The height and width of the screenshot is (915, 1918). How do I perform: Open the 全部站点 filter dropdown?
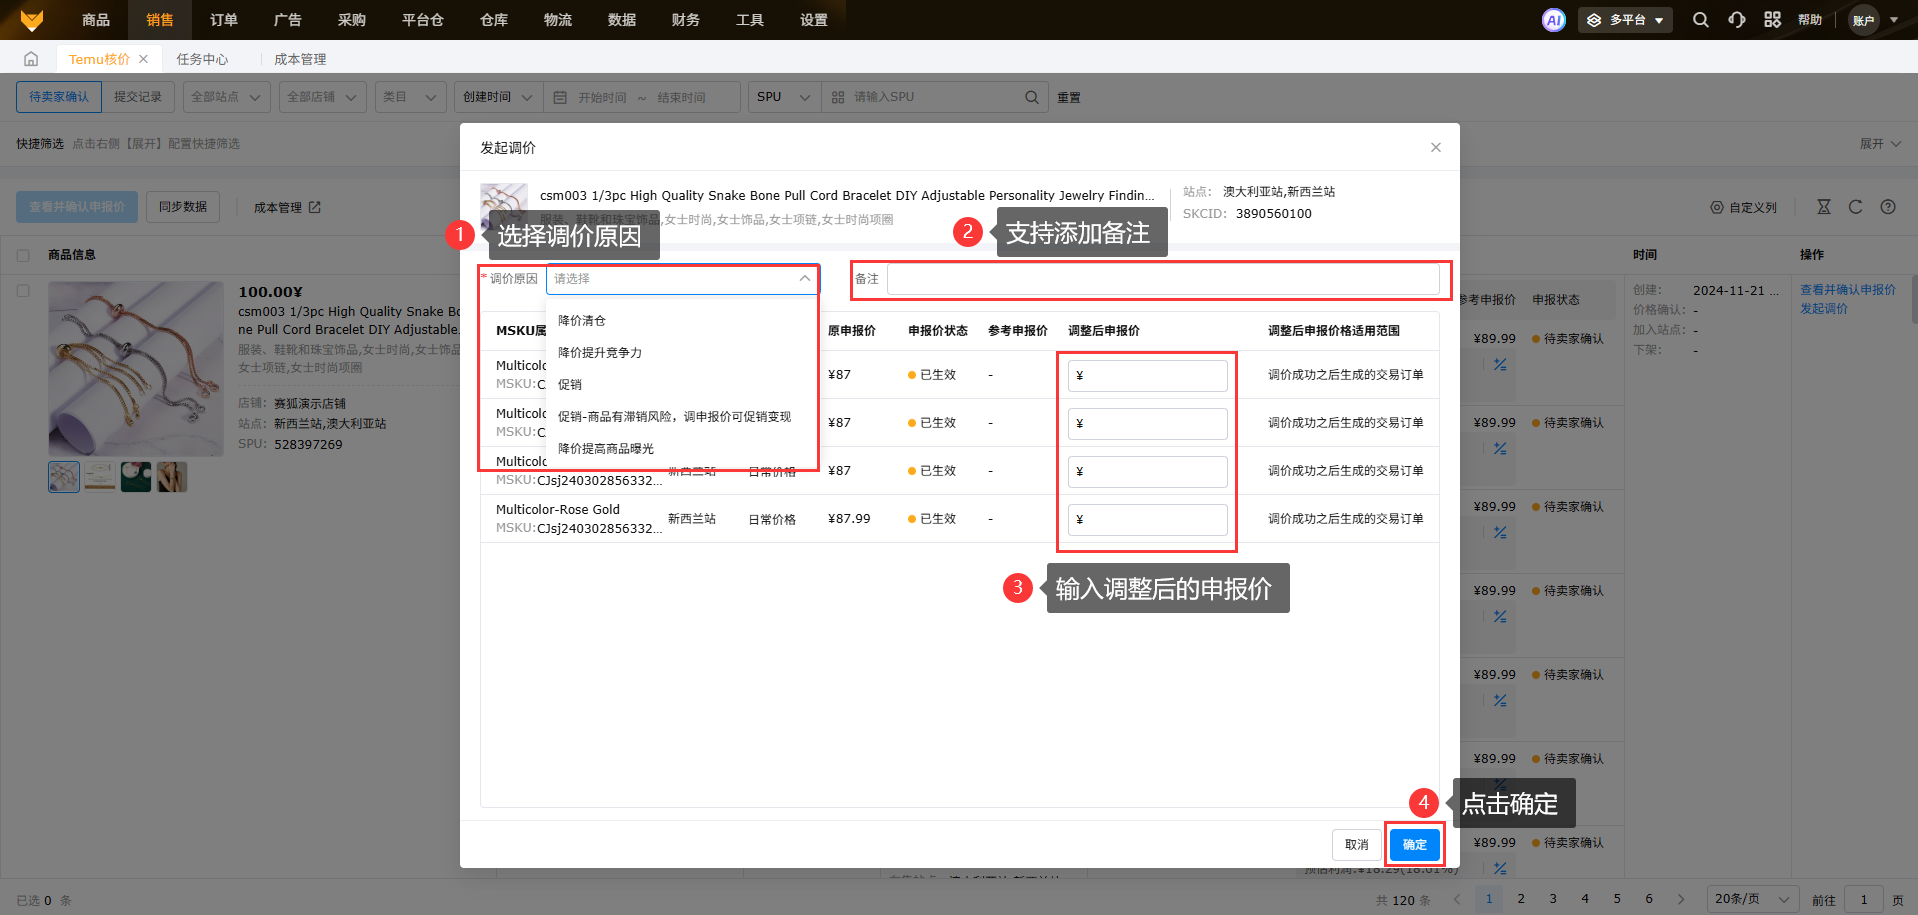226,97
